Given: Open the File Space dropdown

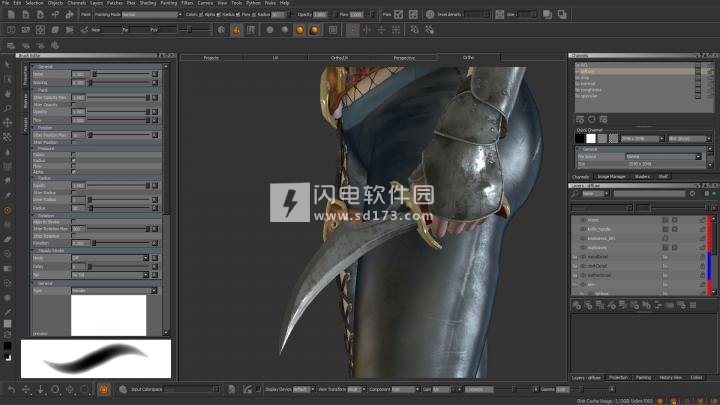Looking at the screenshot, I should pos(664,157).
